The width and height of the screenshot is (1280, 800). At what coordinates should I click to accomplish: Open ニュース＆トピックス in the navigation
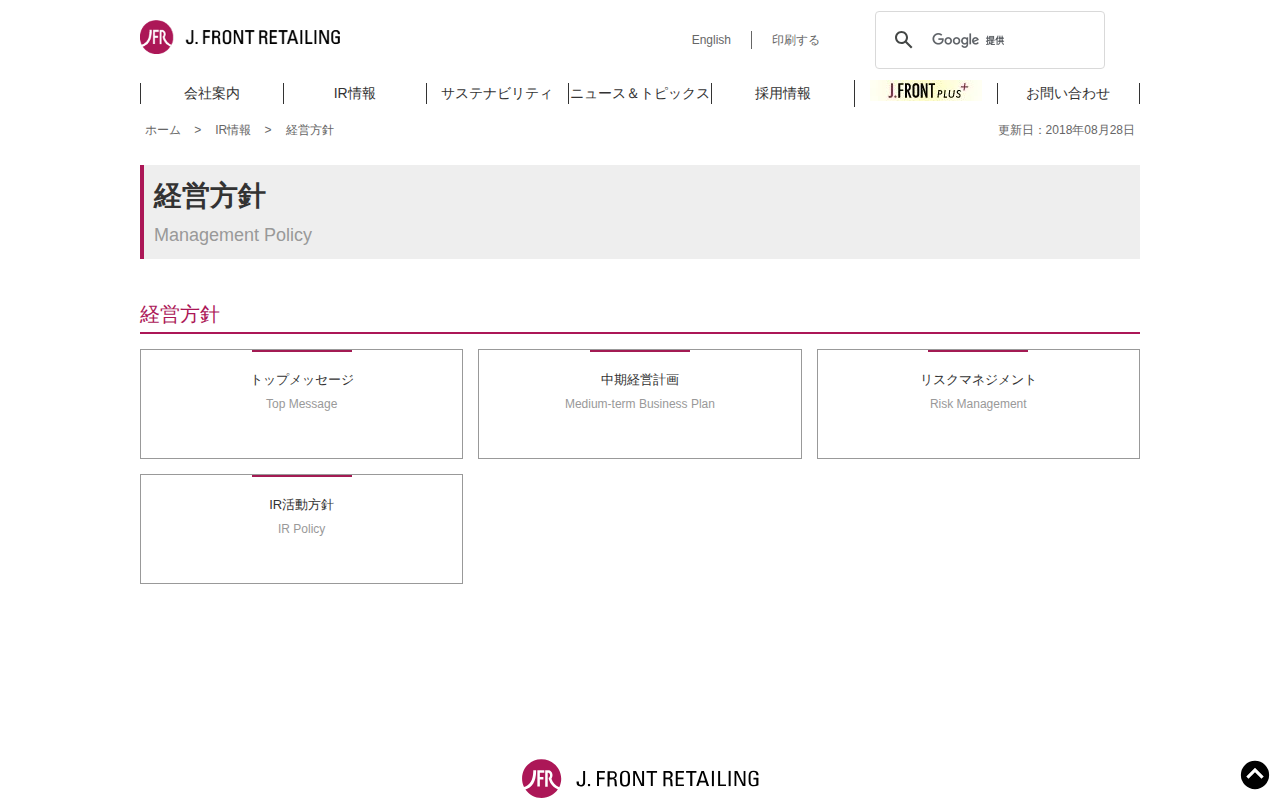click(640, 93)
